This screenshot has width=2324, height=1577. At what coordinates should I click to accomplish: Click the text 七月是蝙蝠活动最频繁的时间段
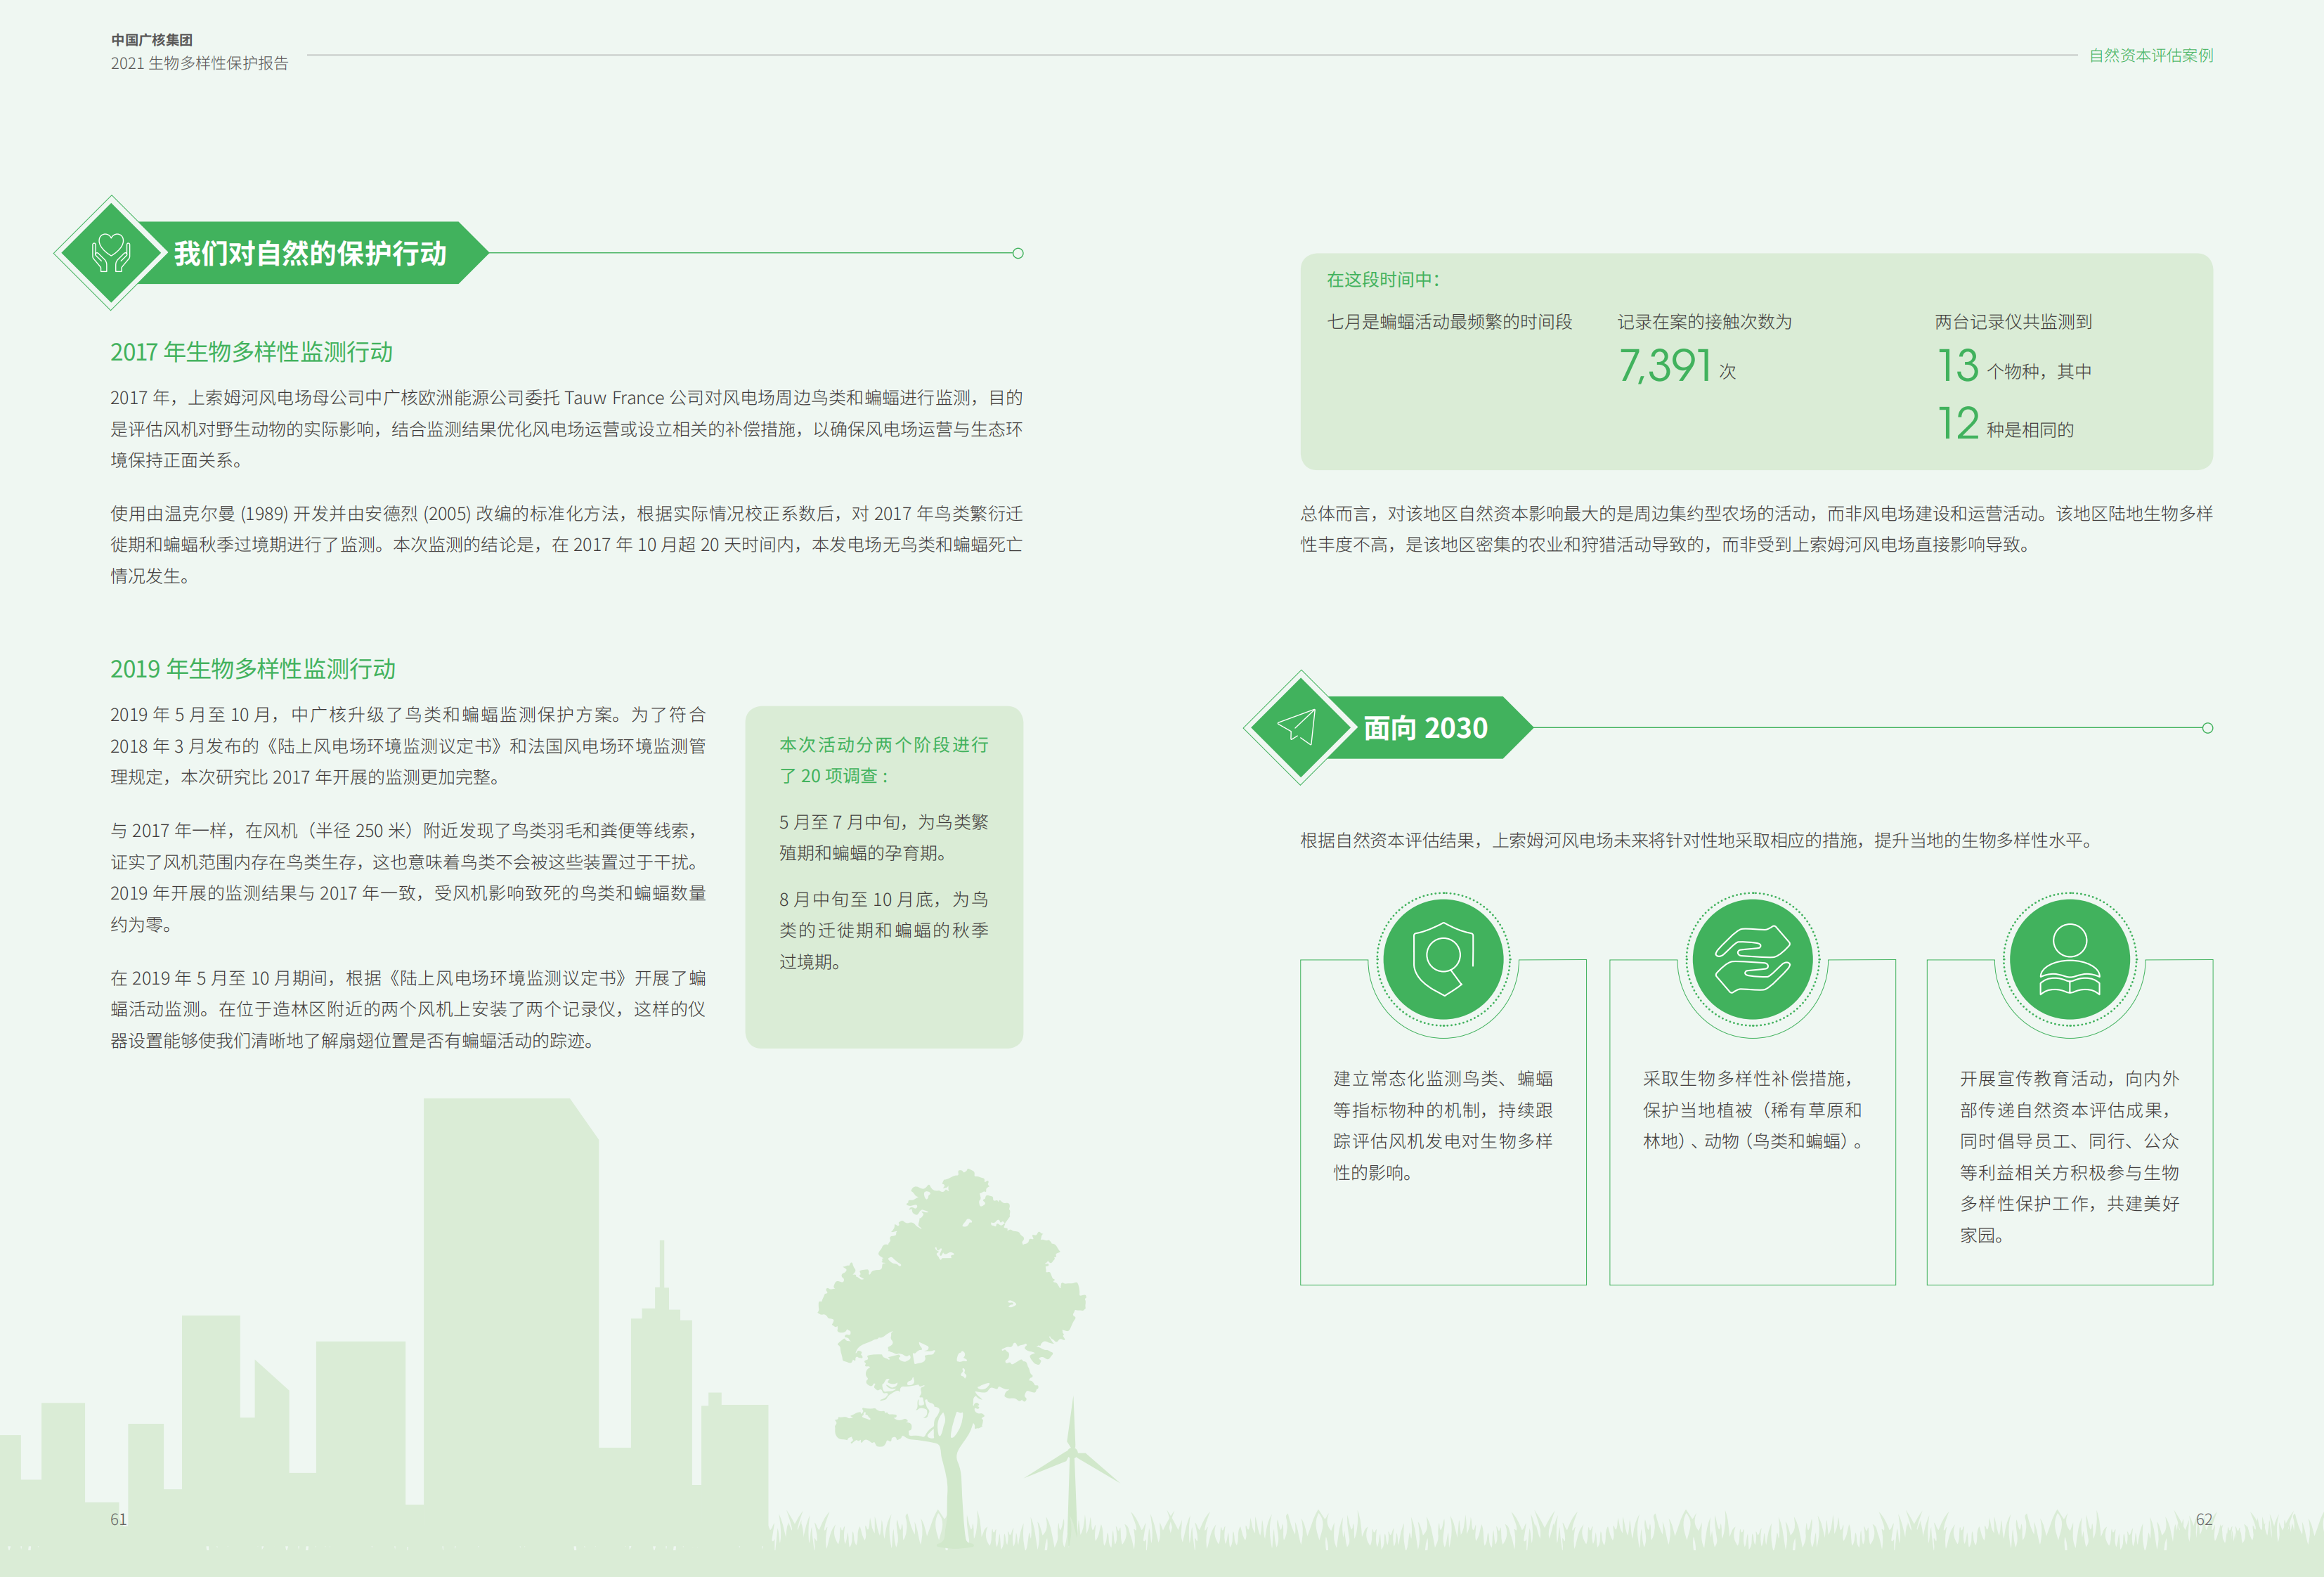pos(1449,322)
